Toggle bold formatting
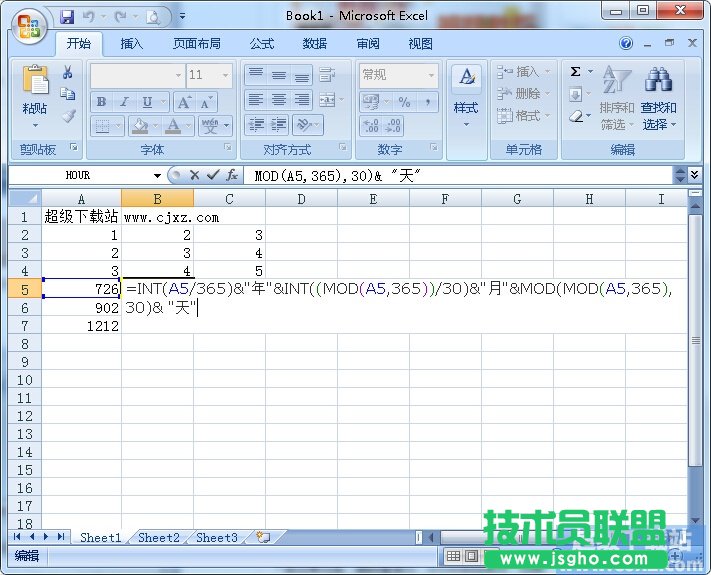The image size is (711, 575). click(x=101, y=102)
